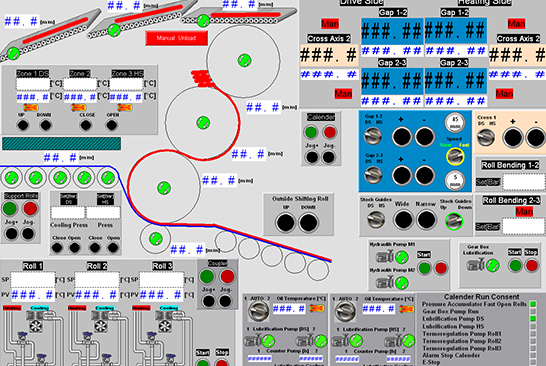Click the Gap 2-3 plus button

pos(402,175)
